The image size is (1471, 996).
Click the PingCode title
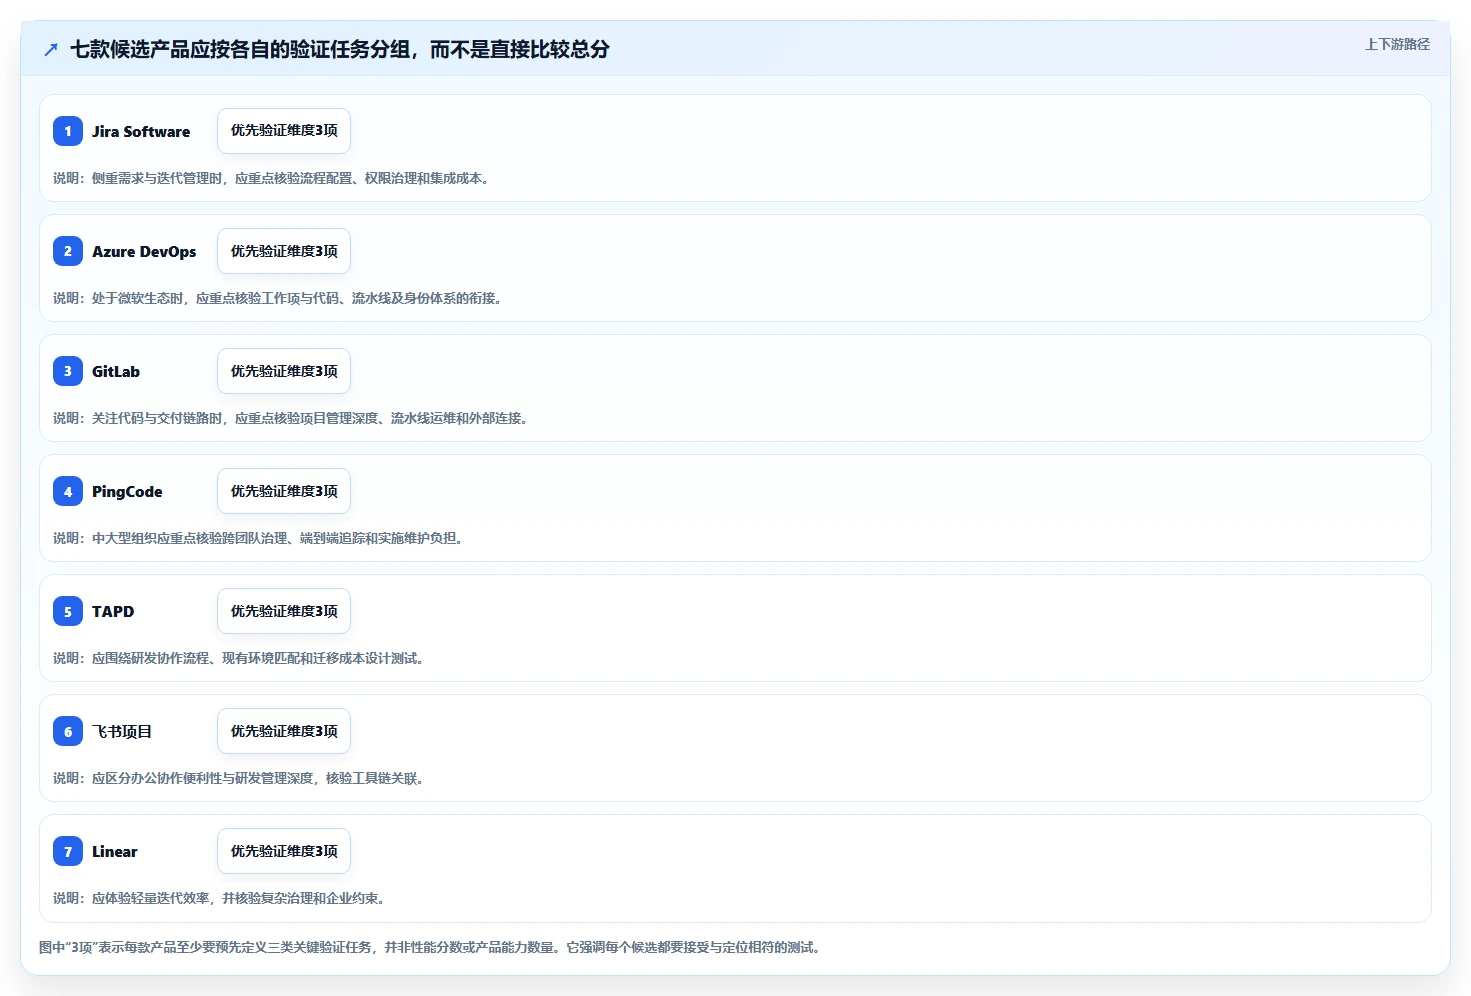(127, 491)
